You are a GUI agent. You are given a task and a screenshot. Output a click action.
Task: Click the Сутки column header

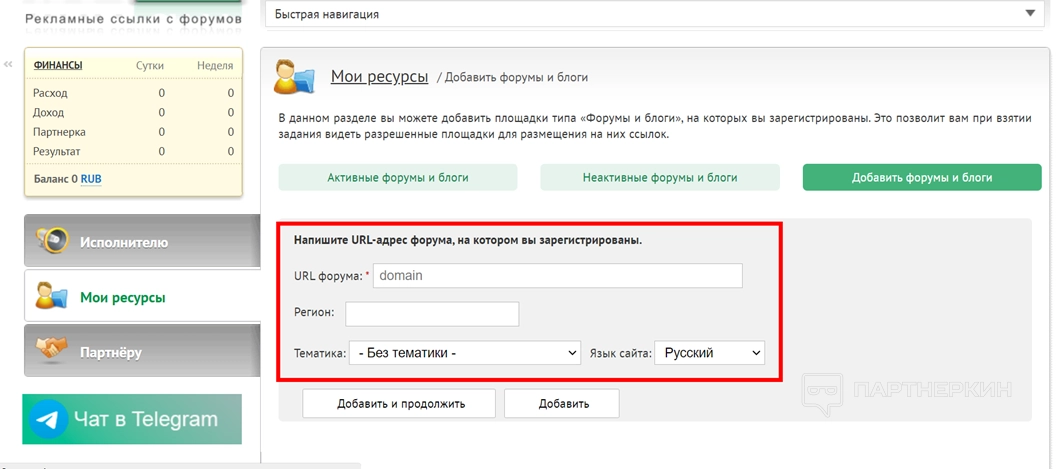point(150,66)
